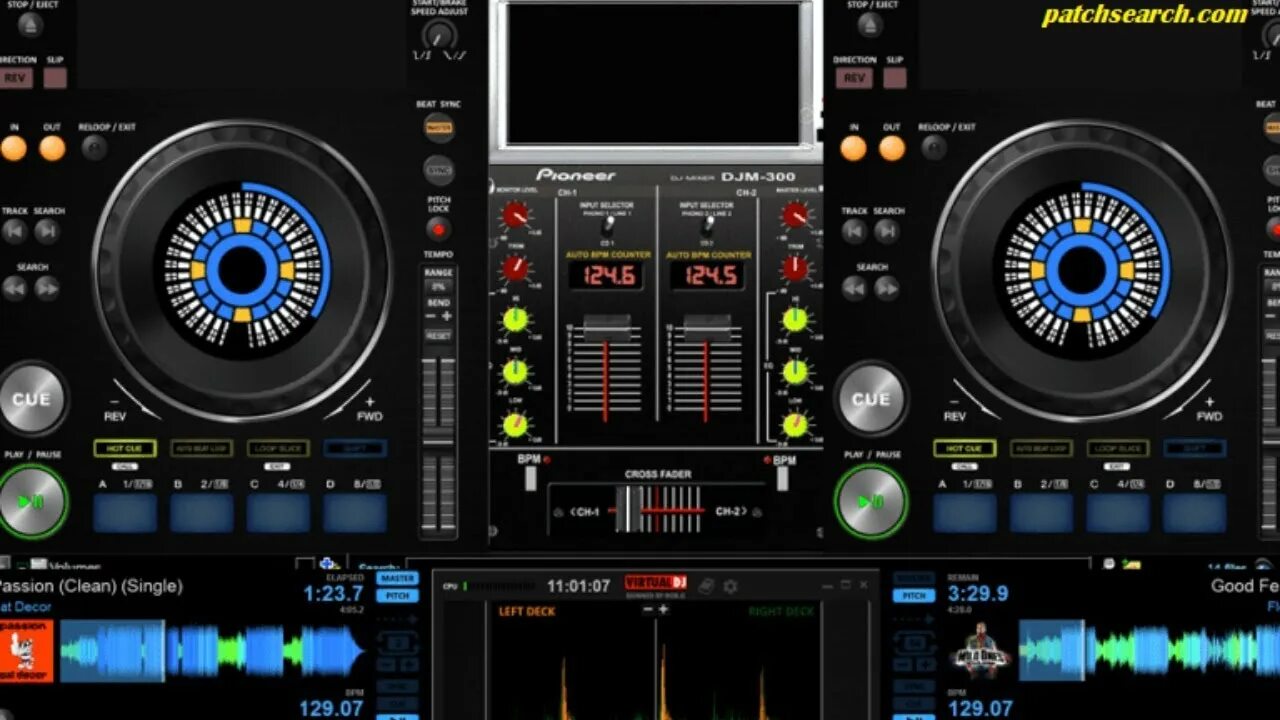1280x720 pixels.
Task: Click the left deck jog wheel platter
Action: [x=242, y=270]
